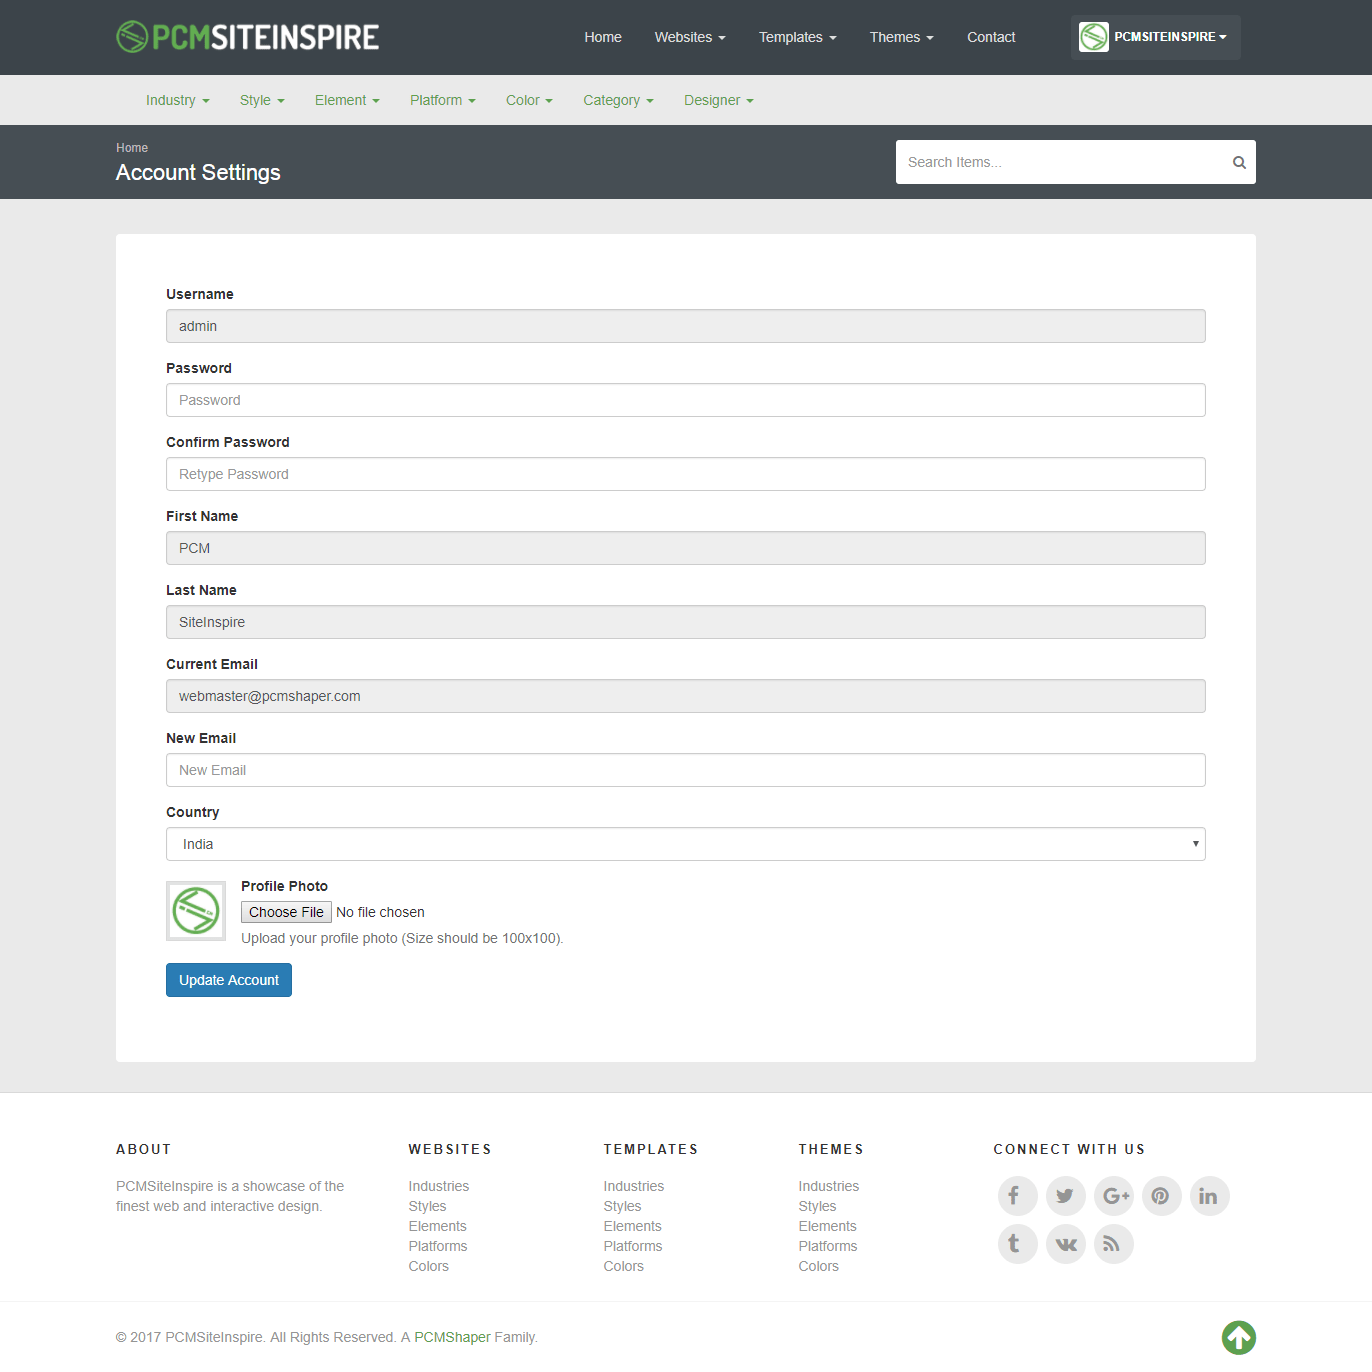The width and height of the screenshot is (1372, 1372).
Task: Open the RSS feed icon
Action: (1113, 1244)
